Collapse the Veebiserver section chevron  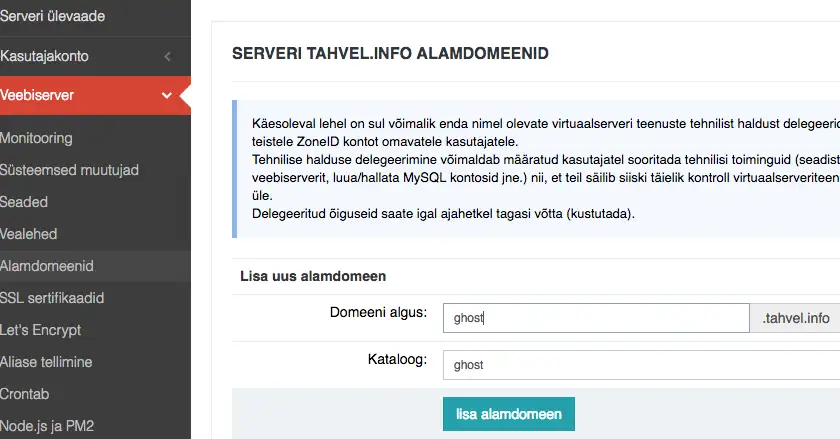click(167, 95)
